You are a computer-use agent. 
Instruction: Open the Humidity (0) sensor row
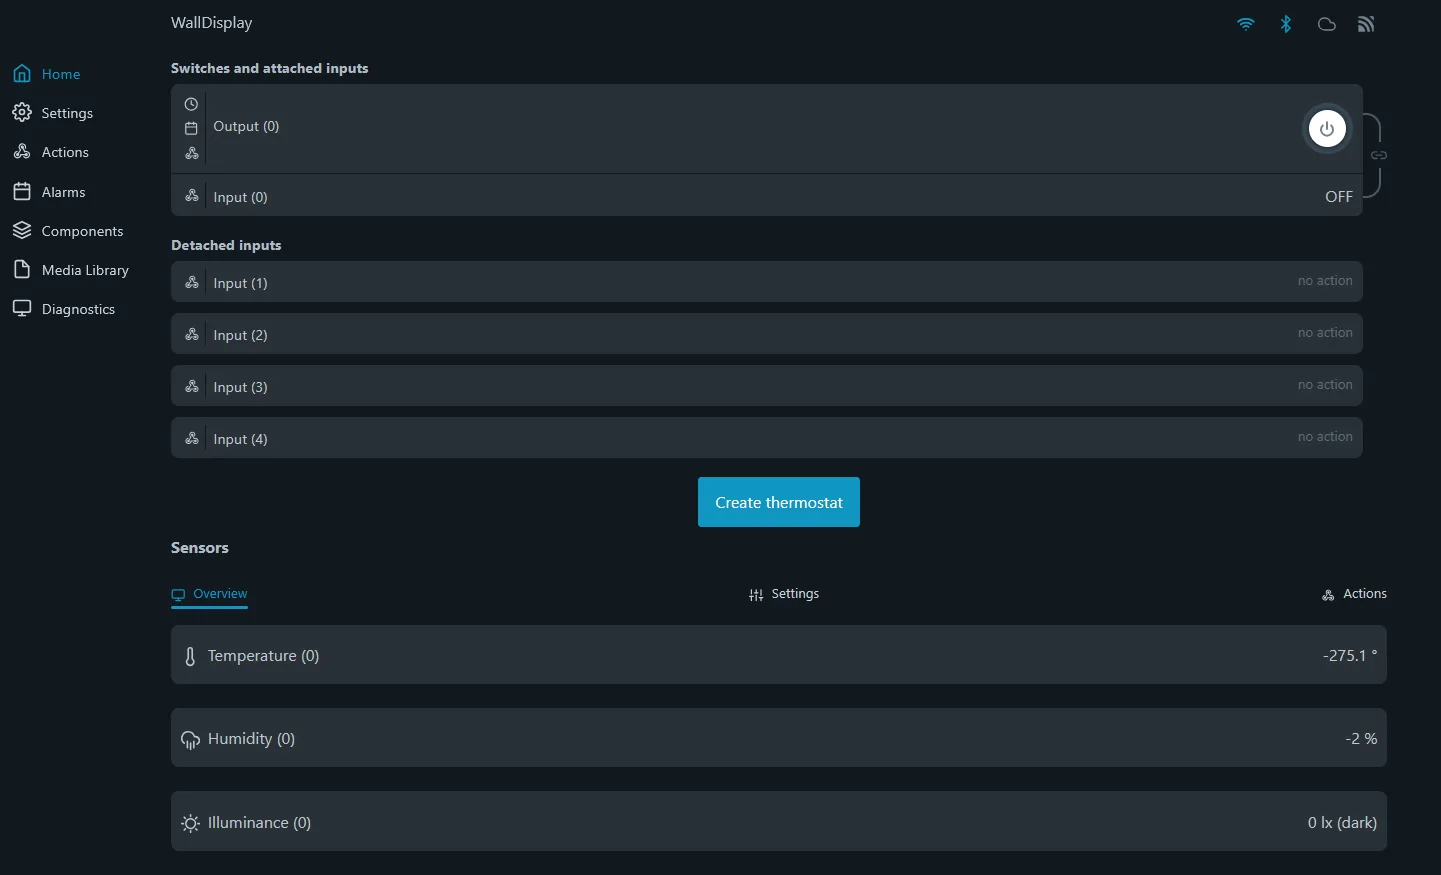[779, 738]
